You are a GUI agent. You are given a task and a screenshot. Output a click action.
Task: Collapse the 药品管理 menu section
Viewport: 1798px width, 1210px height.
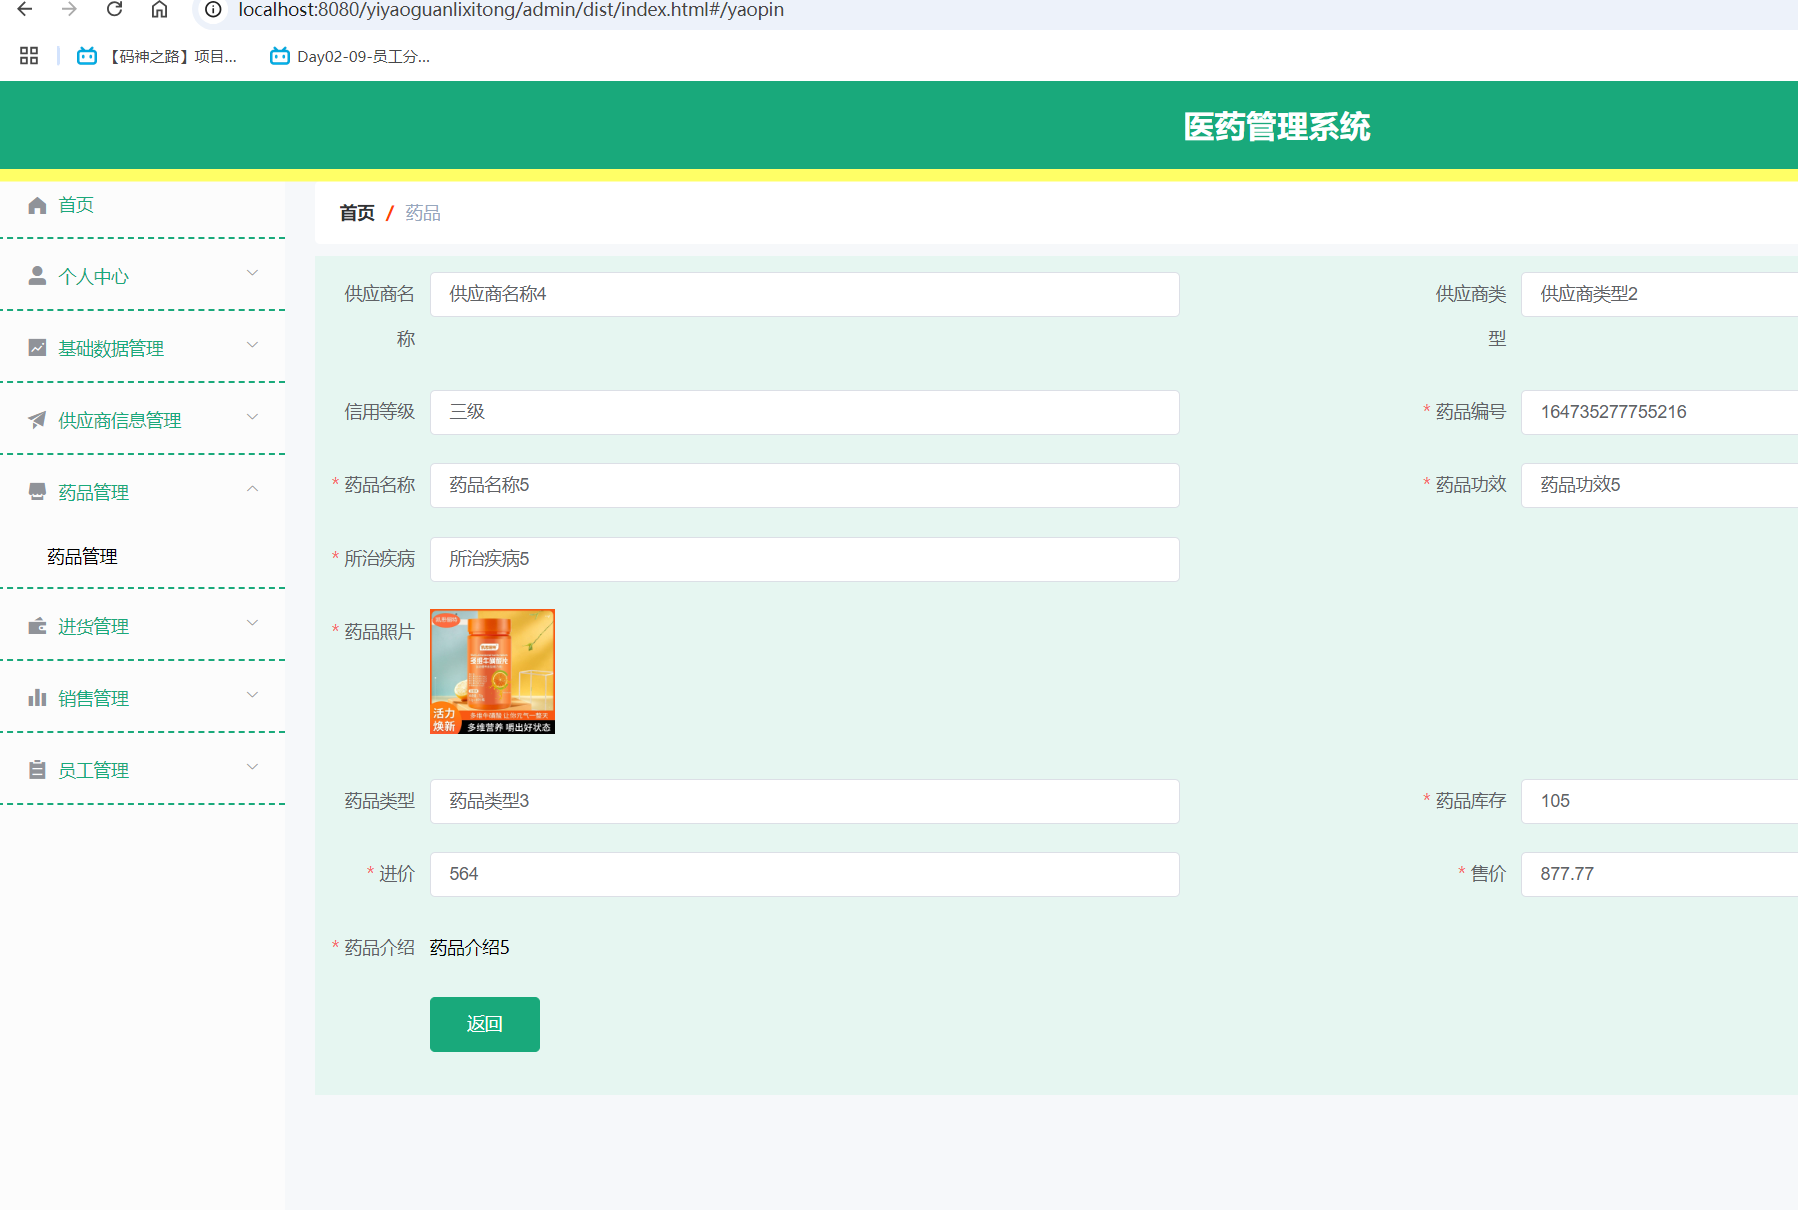(252, 488)
